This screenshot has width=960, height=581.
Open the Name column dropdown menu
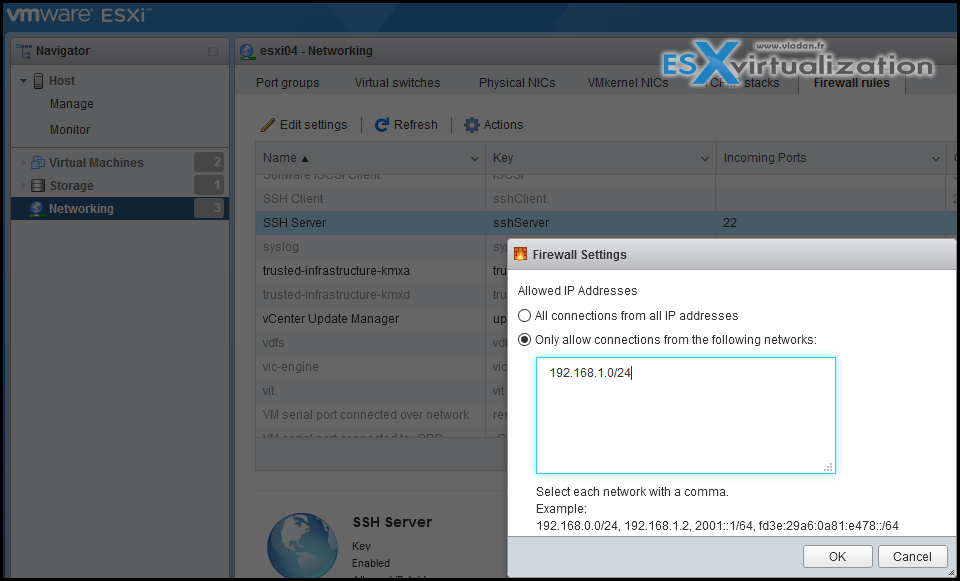474,159
